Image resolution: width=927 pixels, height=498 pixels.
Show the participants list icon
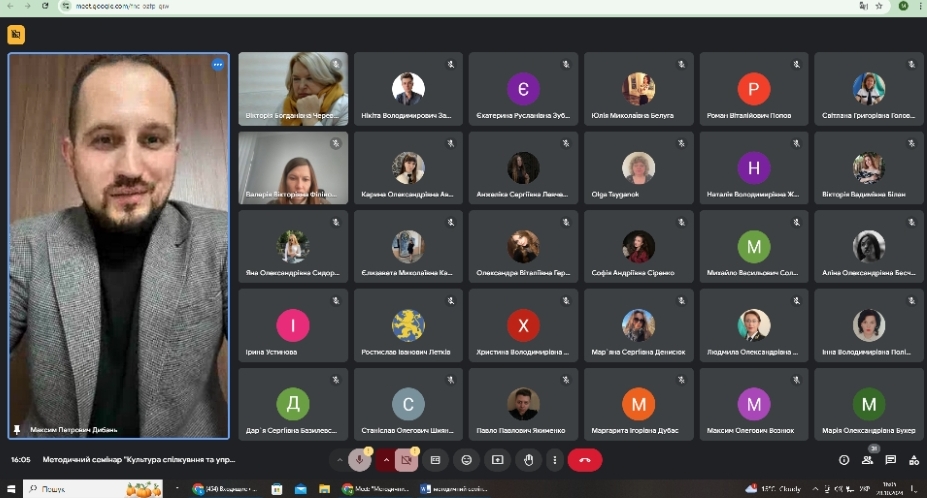point(867,460)
